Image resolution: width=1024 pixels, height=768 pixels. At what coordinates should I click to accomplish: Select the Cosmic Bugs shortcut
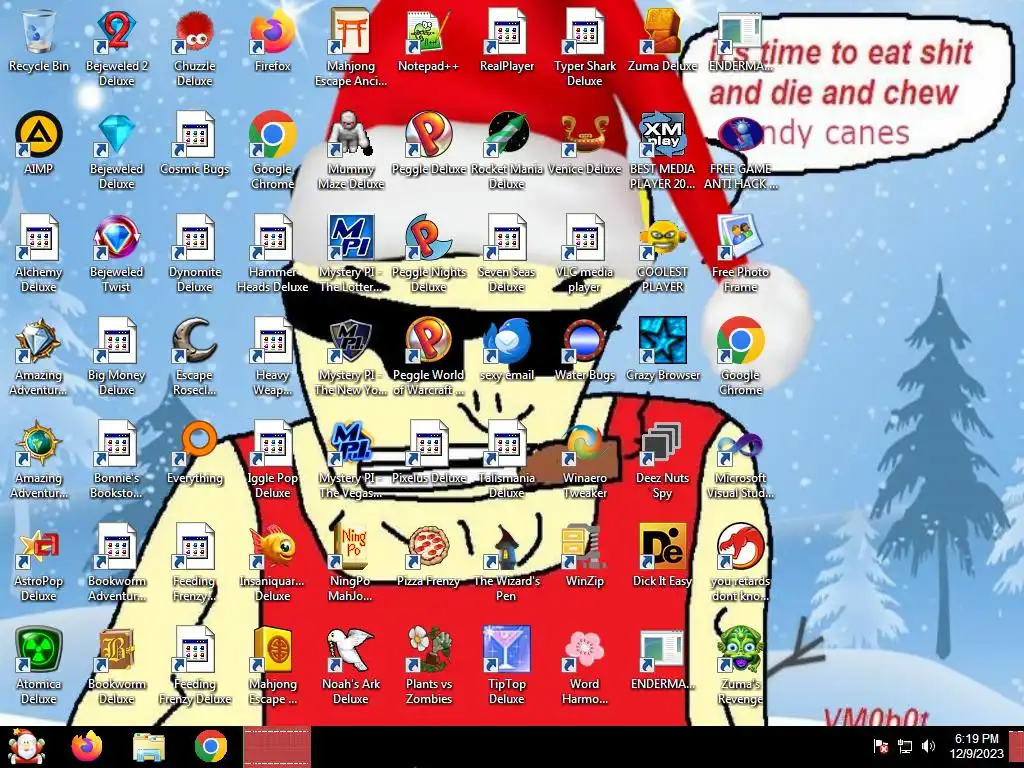click(195, 142)
